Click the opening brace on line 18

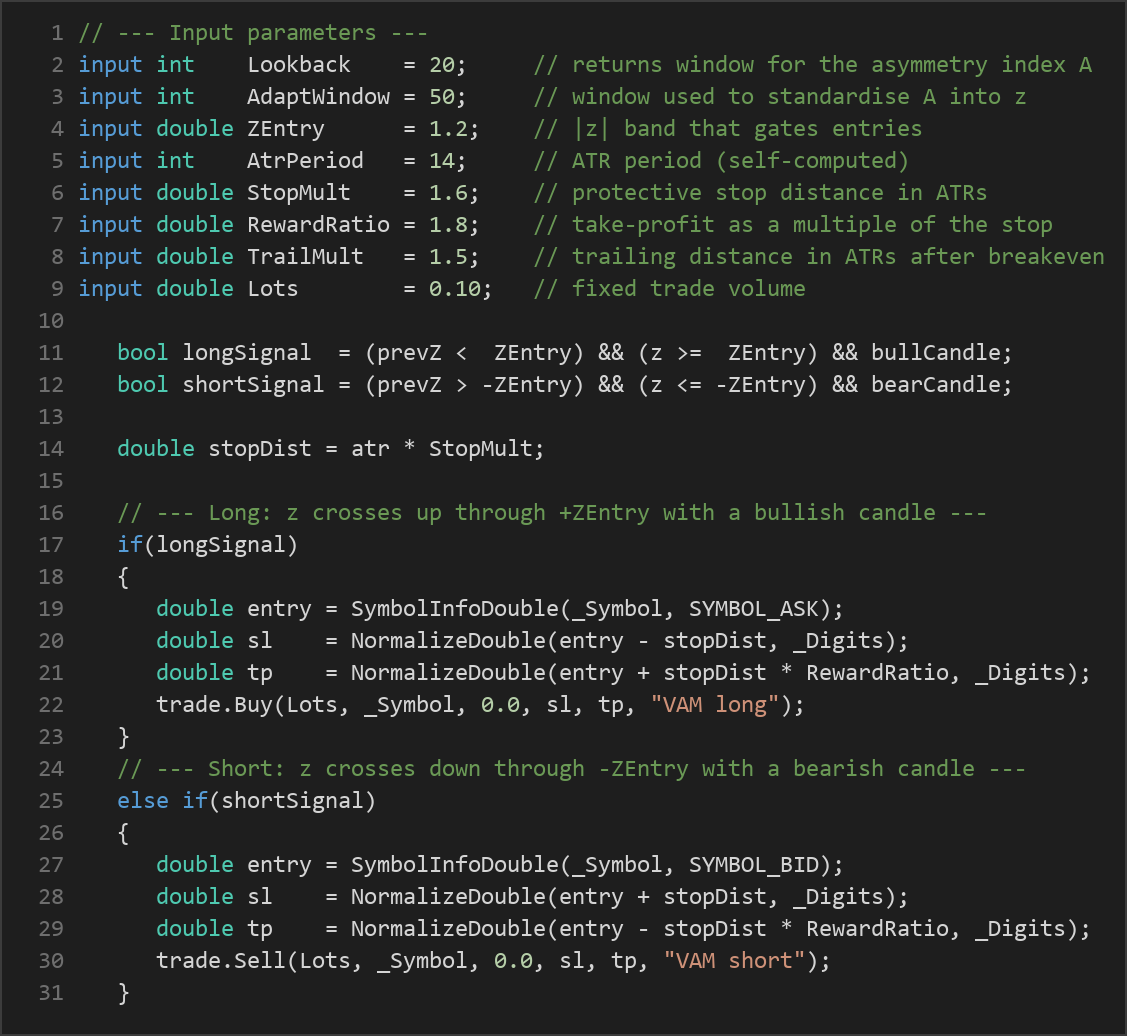(124, 577)
